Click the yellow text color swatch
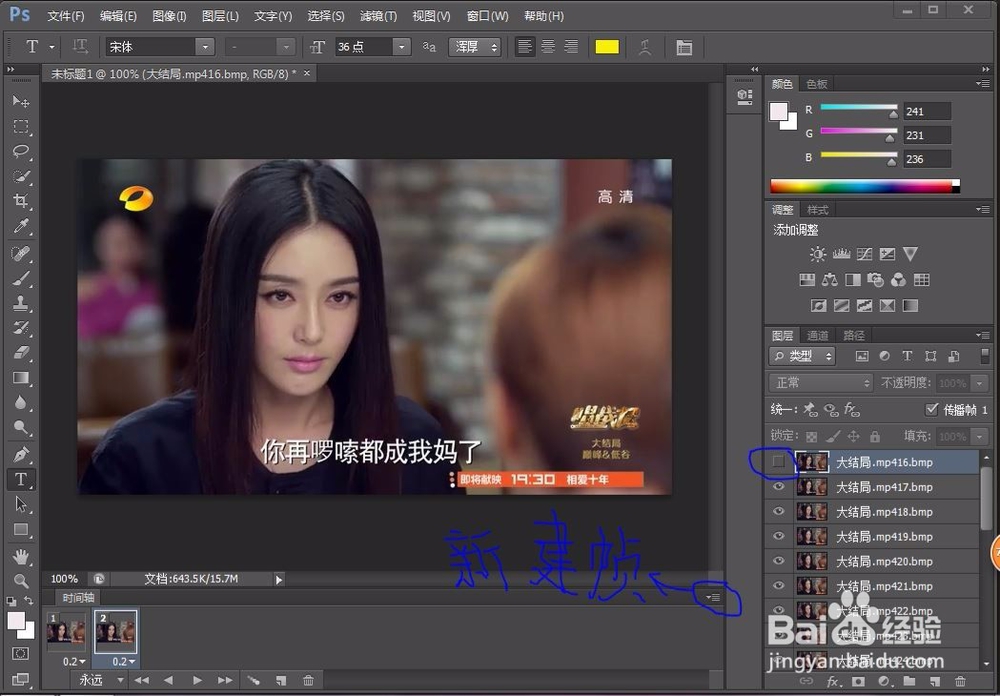The image size is (1000, 696). pos(607,46)
